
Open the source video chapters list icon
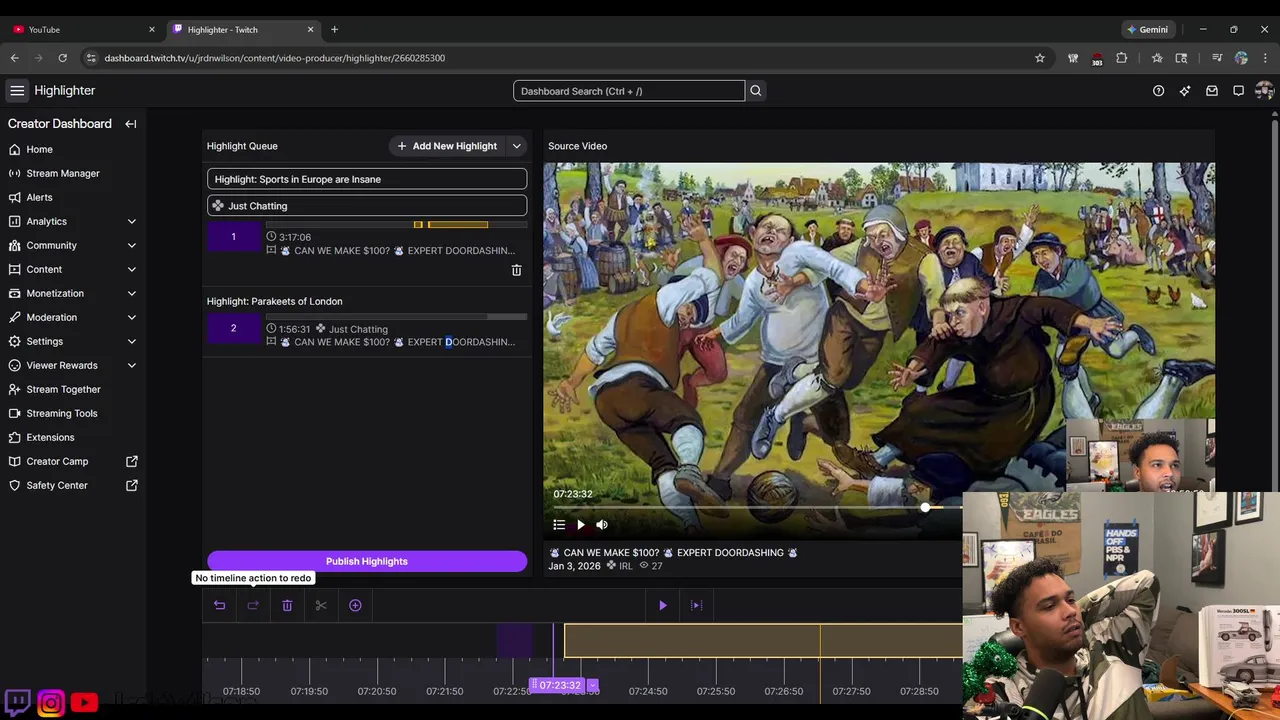559,525
